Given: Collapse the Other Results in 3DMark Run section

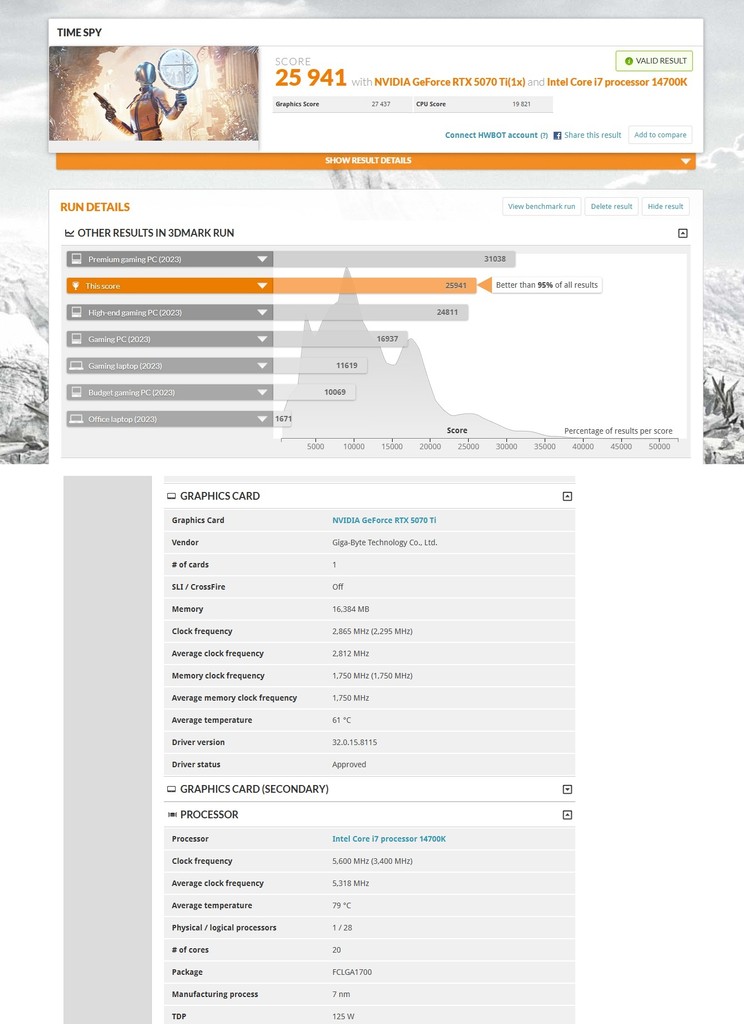Looking at the screenshot, I should tap(683, 233).
